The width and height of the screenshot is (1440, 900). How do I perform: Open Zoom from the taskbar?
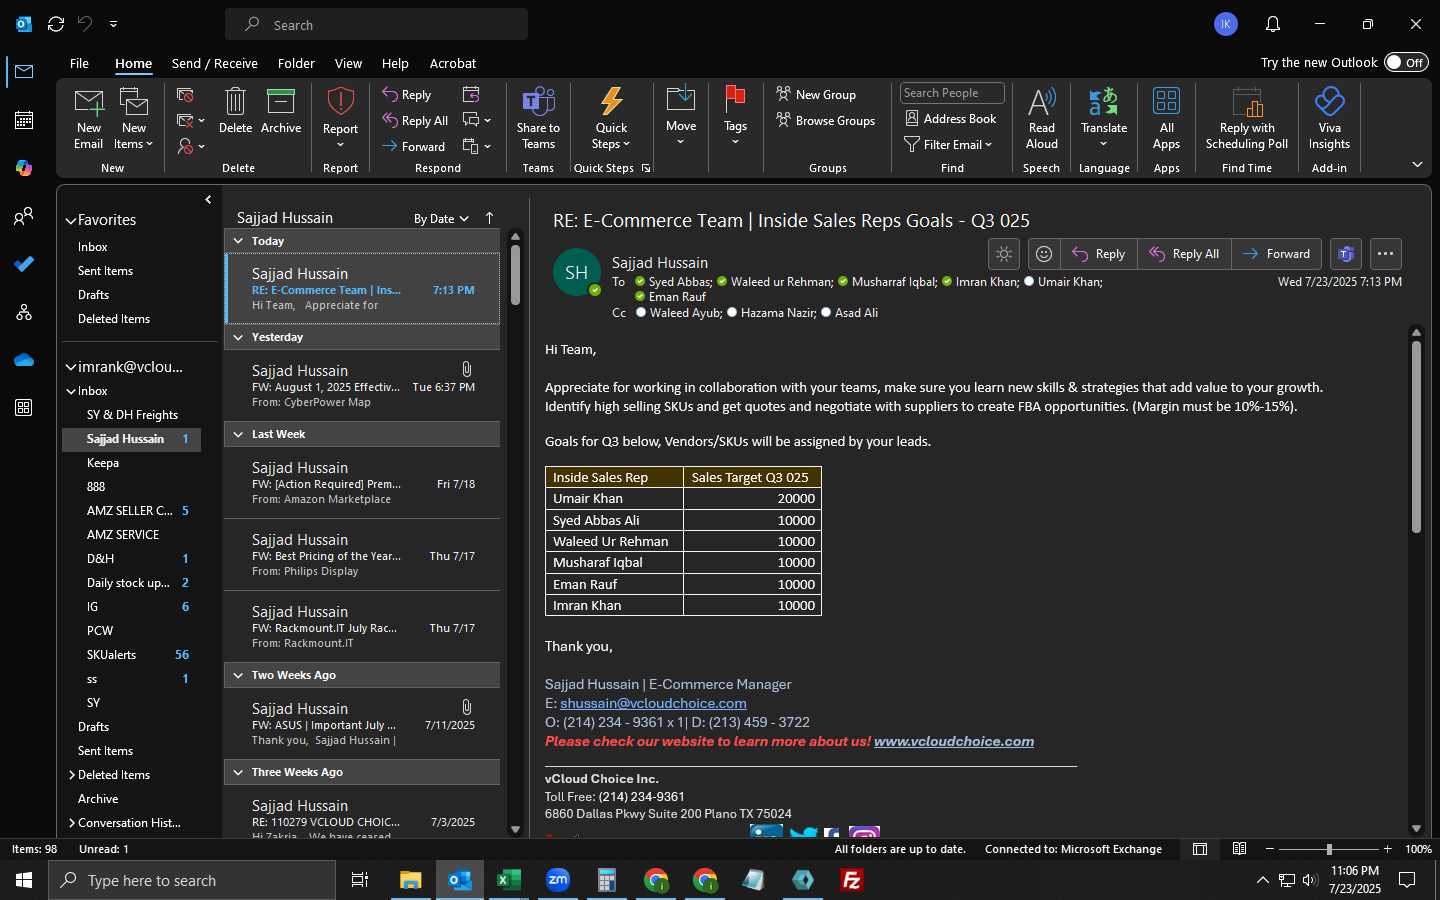(557, 880)
